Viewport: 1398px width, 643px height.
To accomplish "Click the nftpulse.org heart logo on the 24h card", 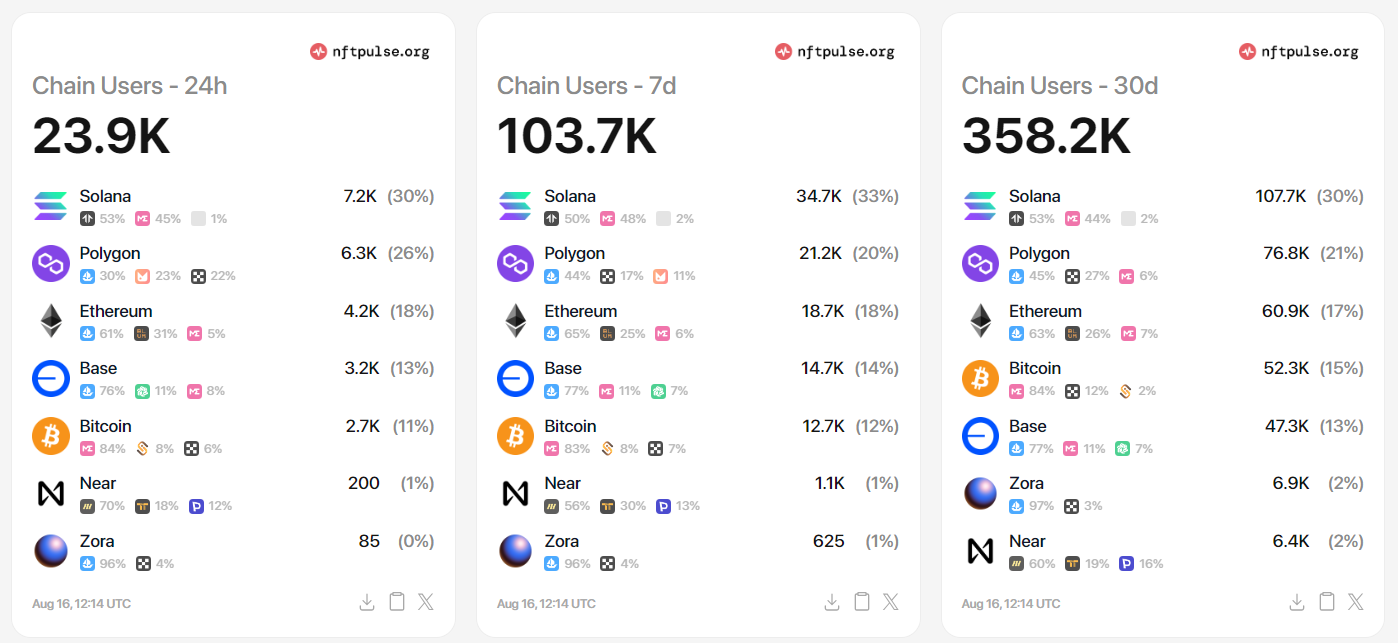I will [319, 51].
